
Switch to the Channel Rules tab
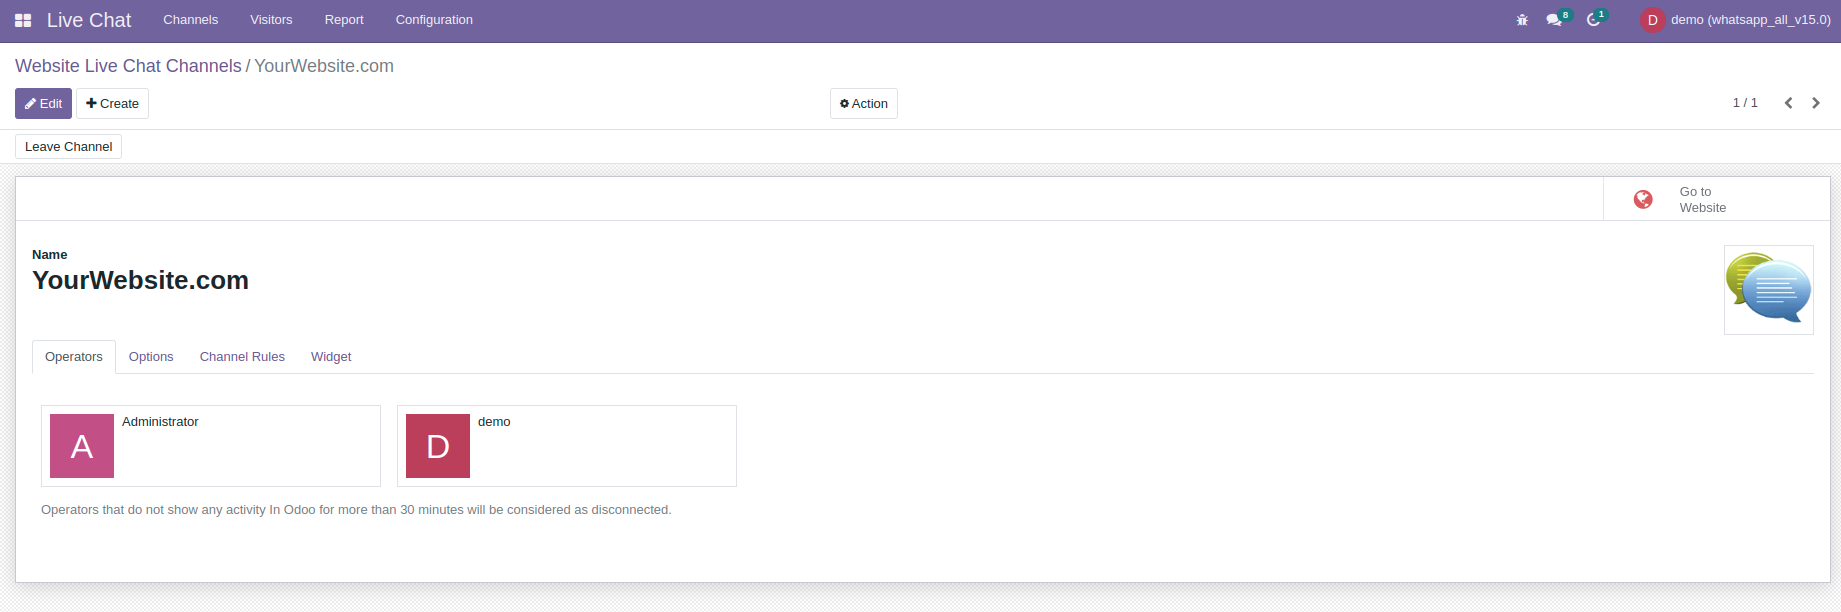click(x=242, y=357)
